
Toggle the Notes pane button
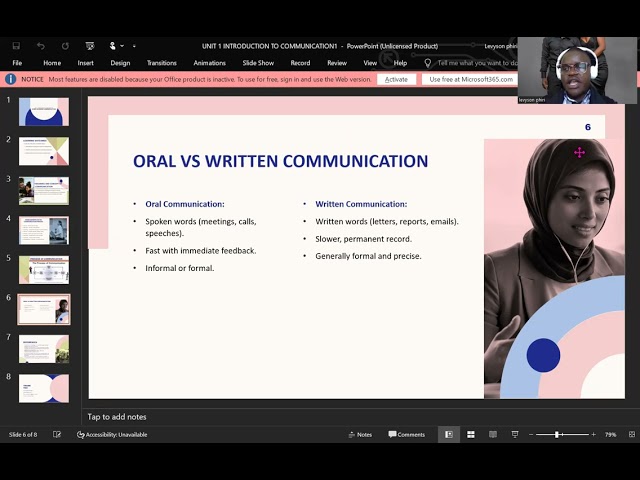coord(360,435)
